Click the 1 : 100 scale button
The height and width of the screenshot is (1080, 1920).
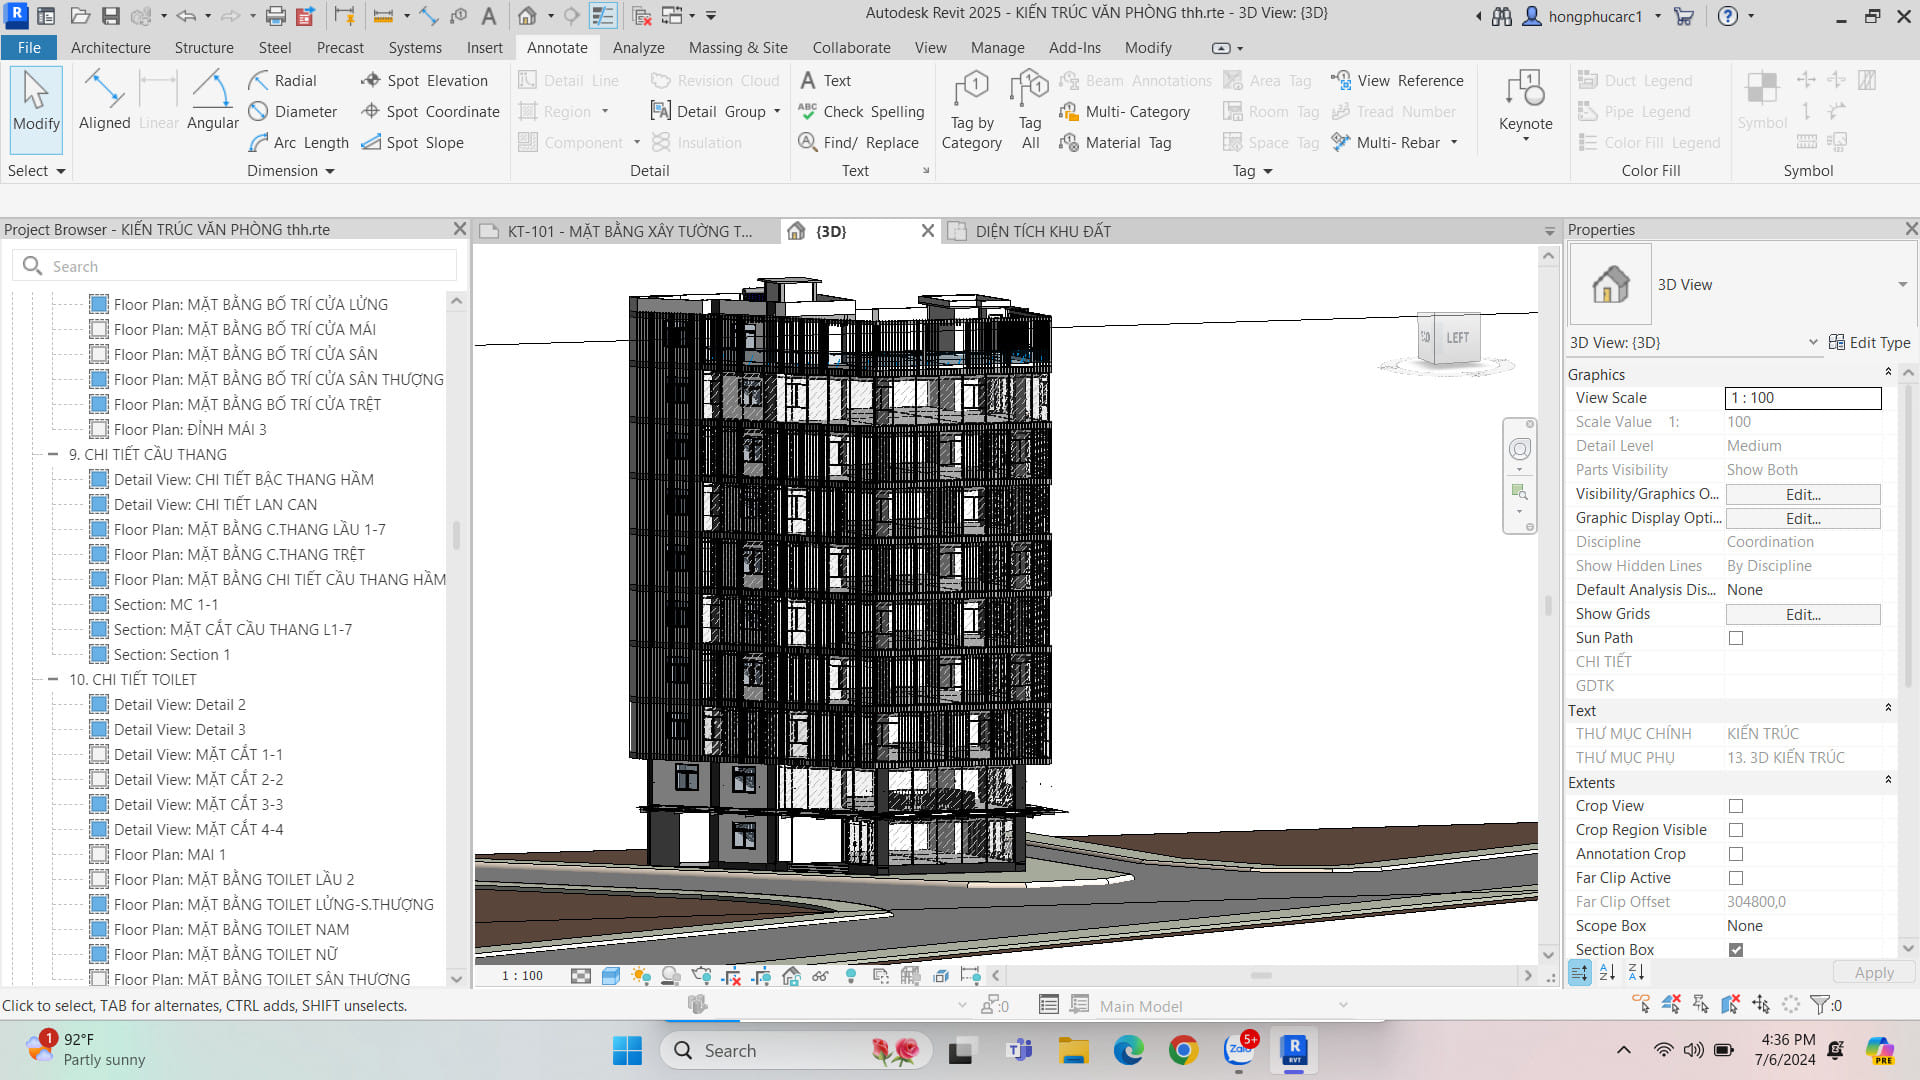pyautogui.click(x=521, y=975)
